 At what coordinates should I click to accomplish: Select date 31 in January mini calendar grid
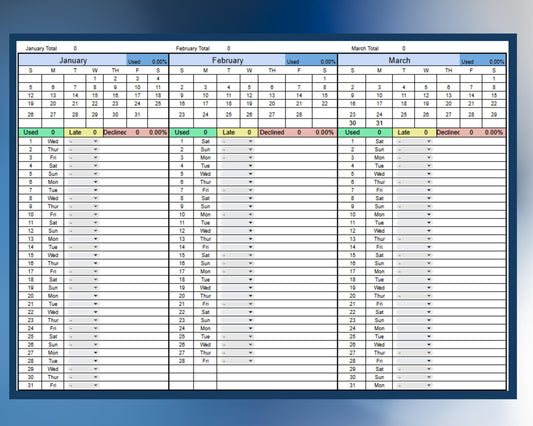(137, 115)
